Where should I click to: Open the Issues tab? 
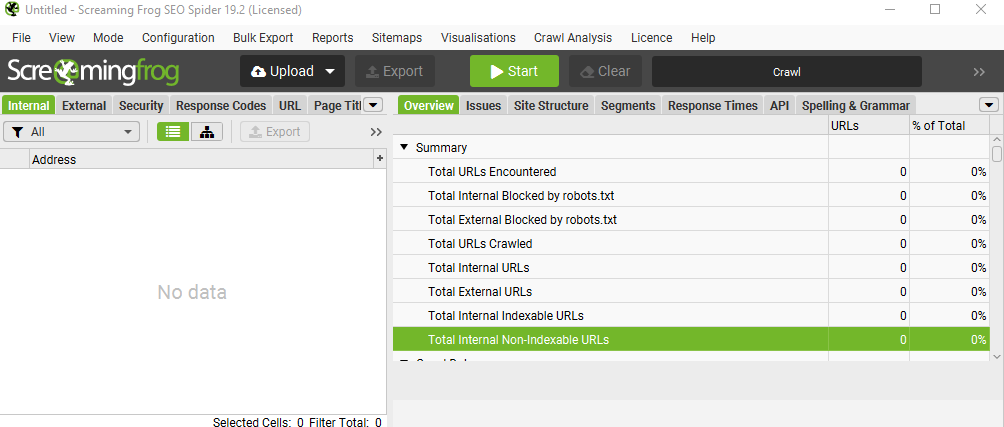point(483,105)
